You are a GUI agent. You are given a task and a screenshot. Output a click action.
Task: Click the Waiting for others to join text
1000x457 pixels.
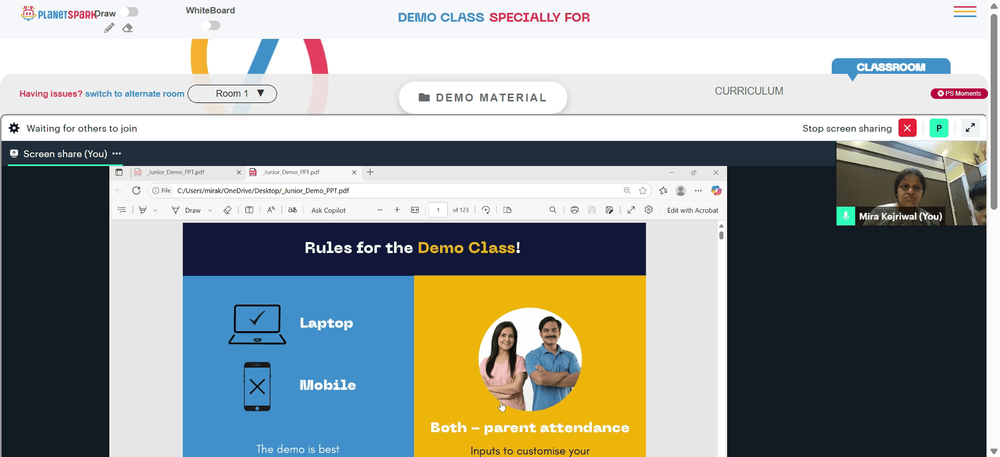[x=82, y=128]
